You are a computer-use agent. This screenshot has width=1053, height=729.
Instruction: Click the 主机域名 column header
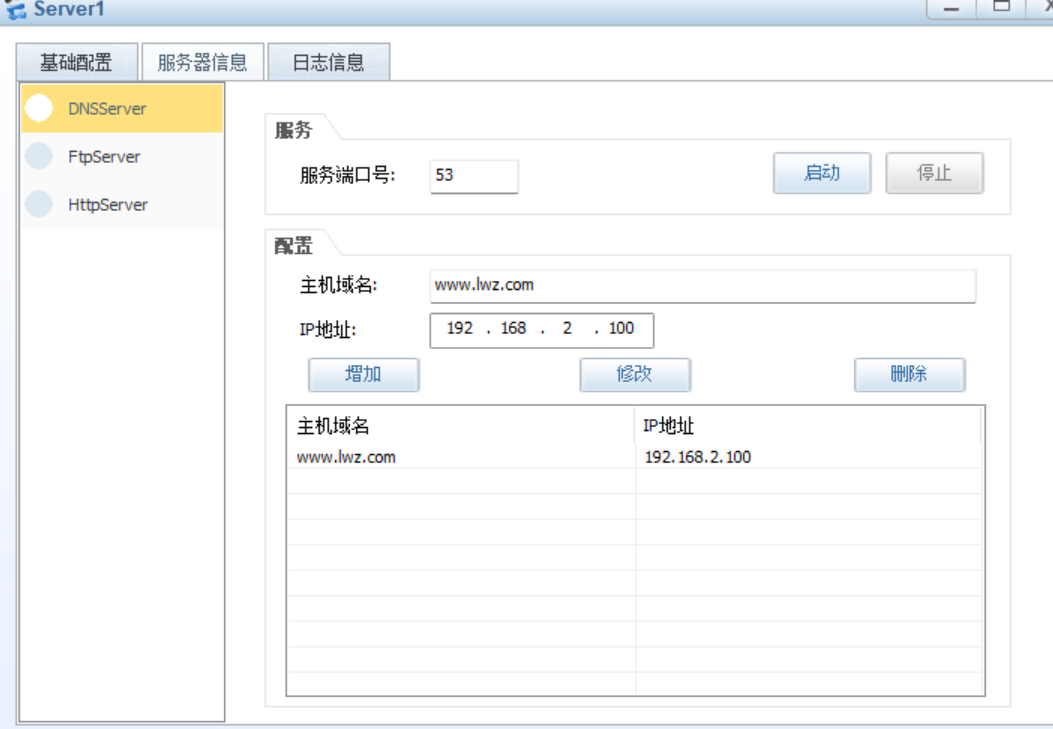point(461,426)
